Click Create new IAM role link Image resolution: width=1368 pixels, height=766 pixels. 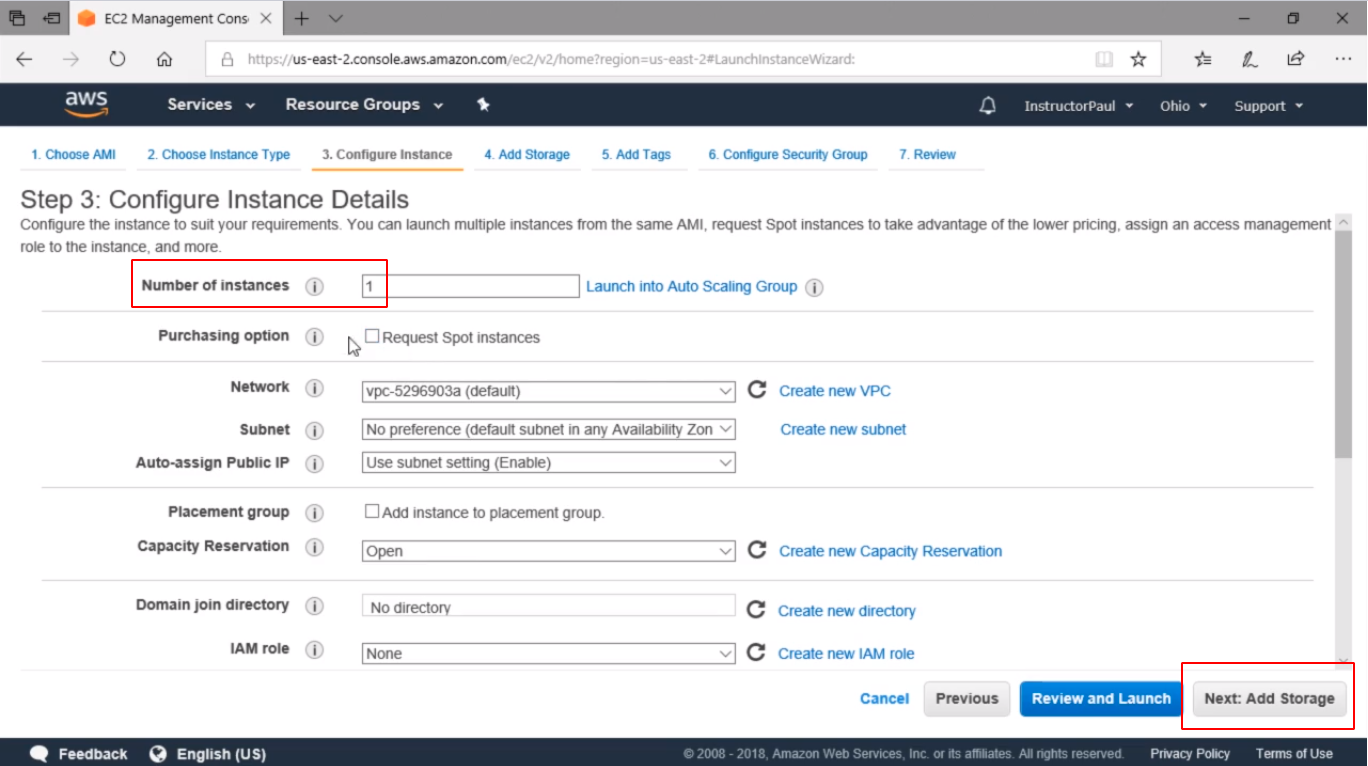(x=846, y=654)
